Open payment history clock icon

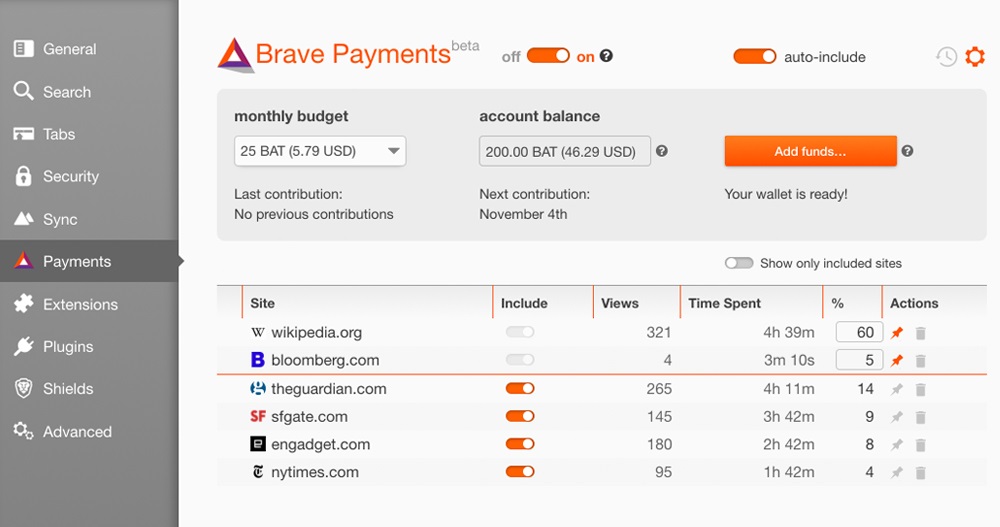point(946,57)
